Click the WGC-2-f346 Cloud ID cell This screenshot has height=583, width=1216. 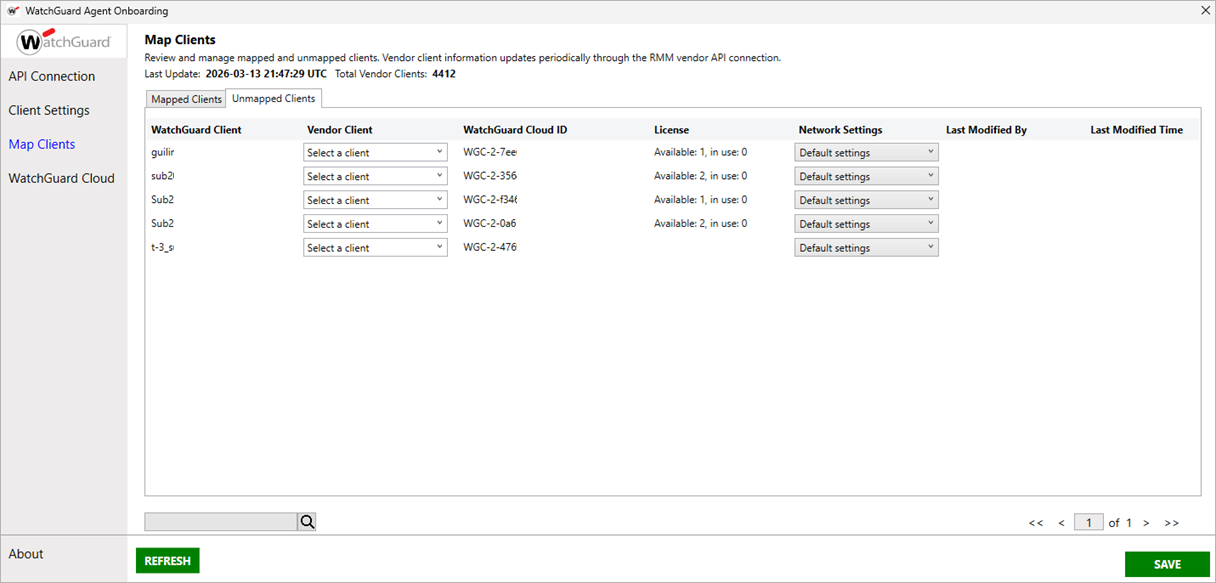click(x=490, y=200)
